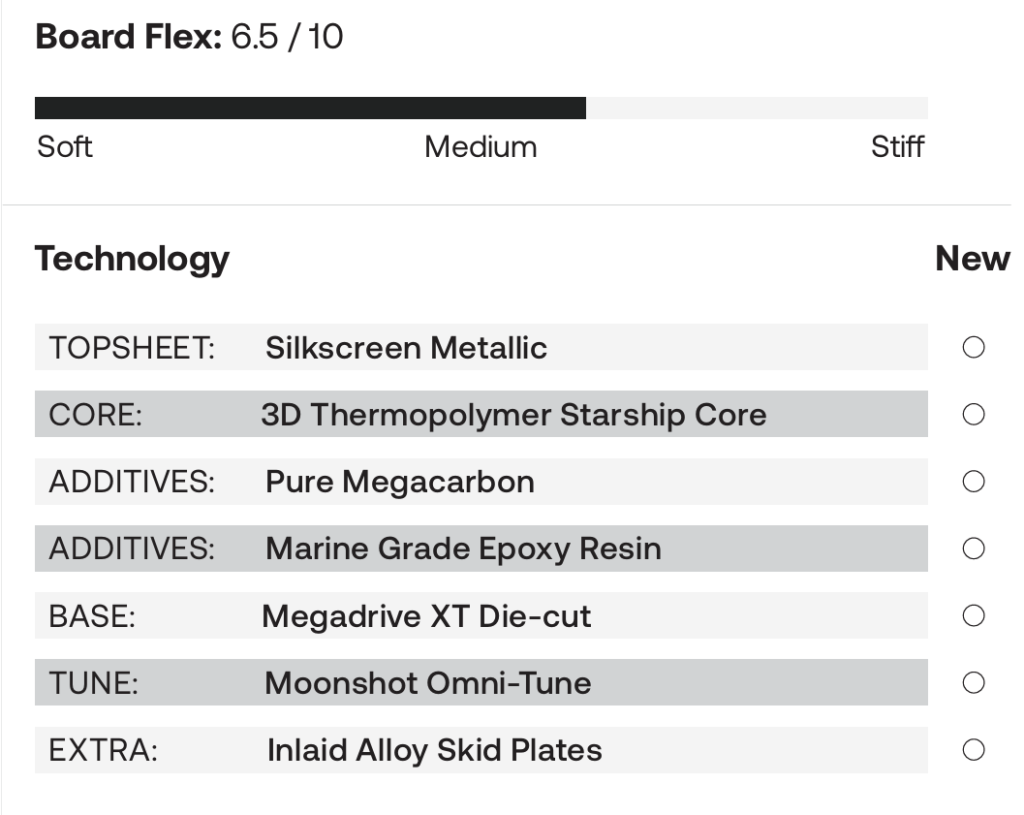Click the Marine Grade Epoxy Resin text

click(463, 549)
